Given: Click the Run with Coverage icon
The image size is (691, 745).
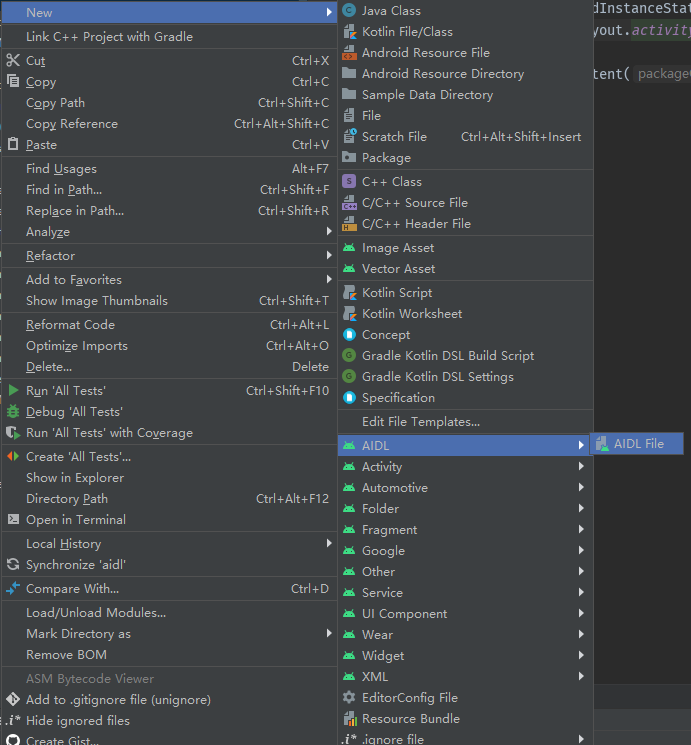Looking at the screenshot, I should point(13,432).
